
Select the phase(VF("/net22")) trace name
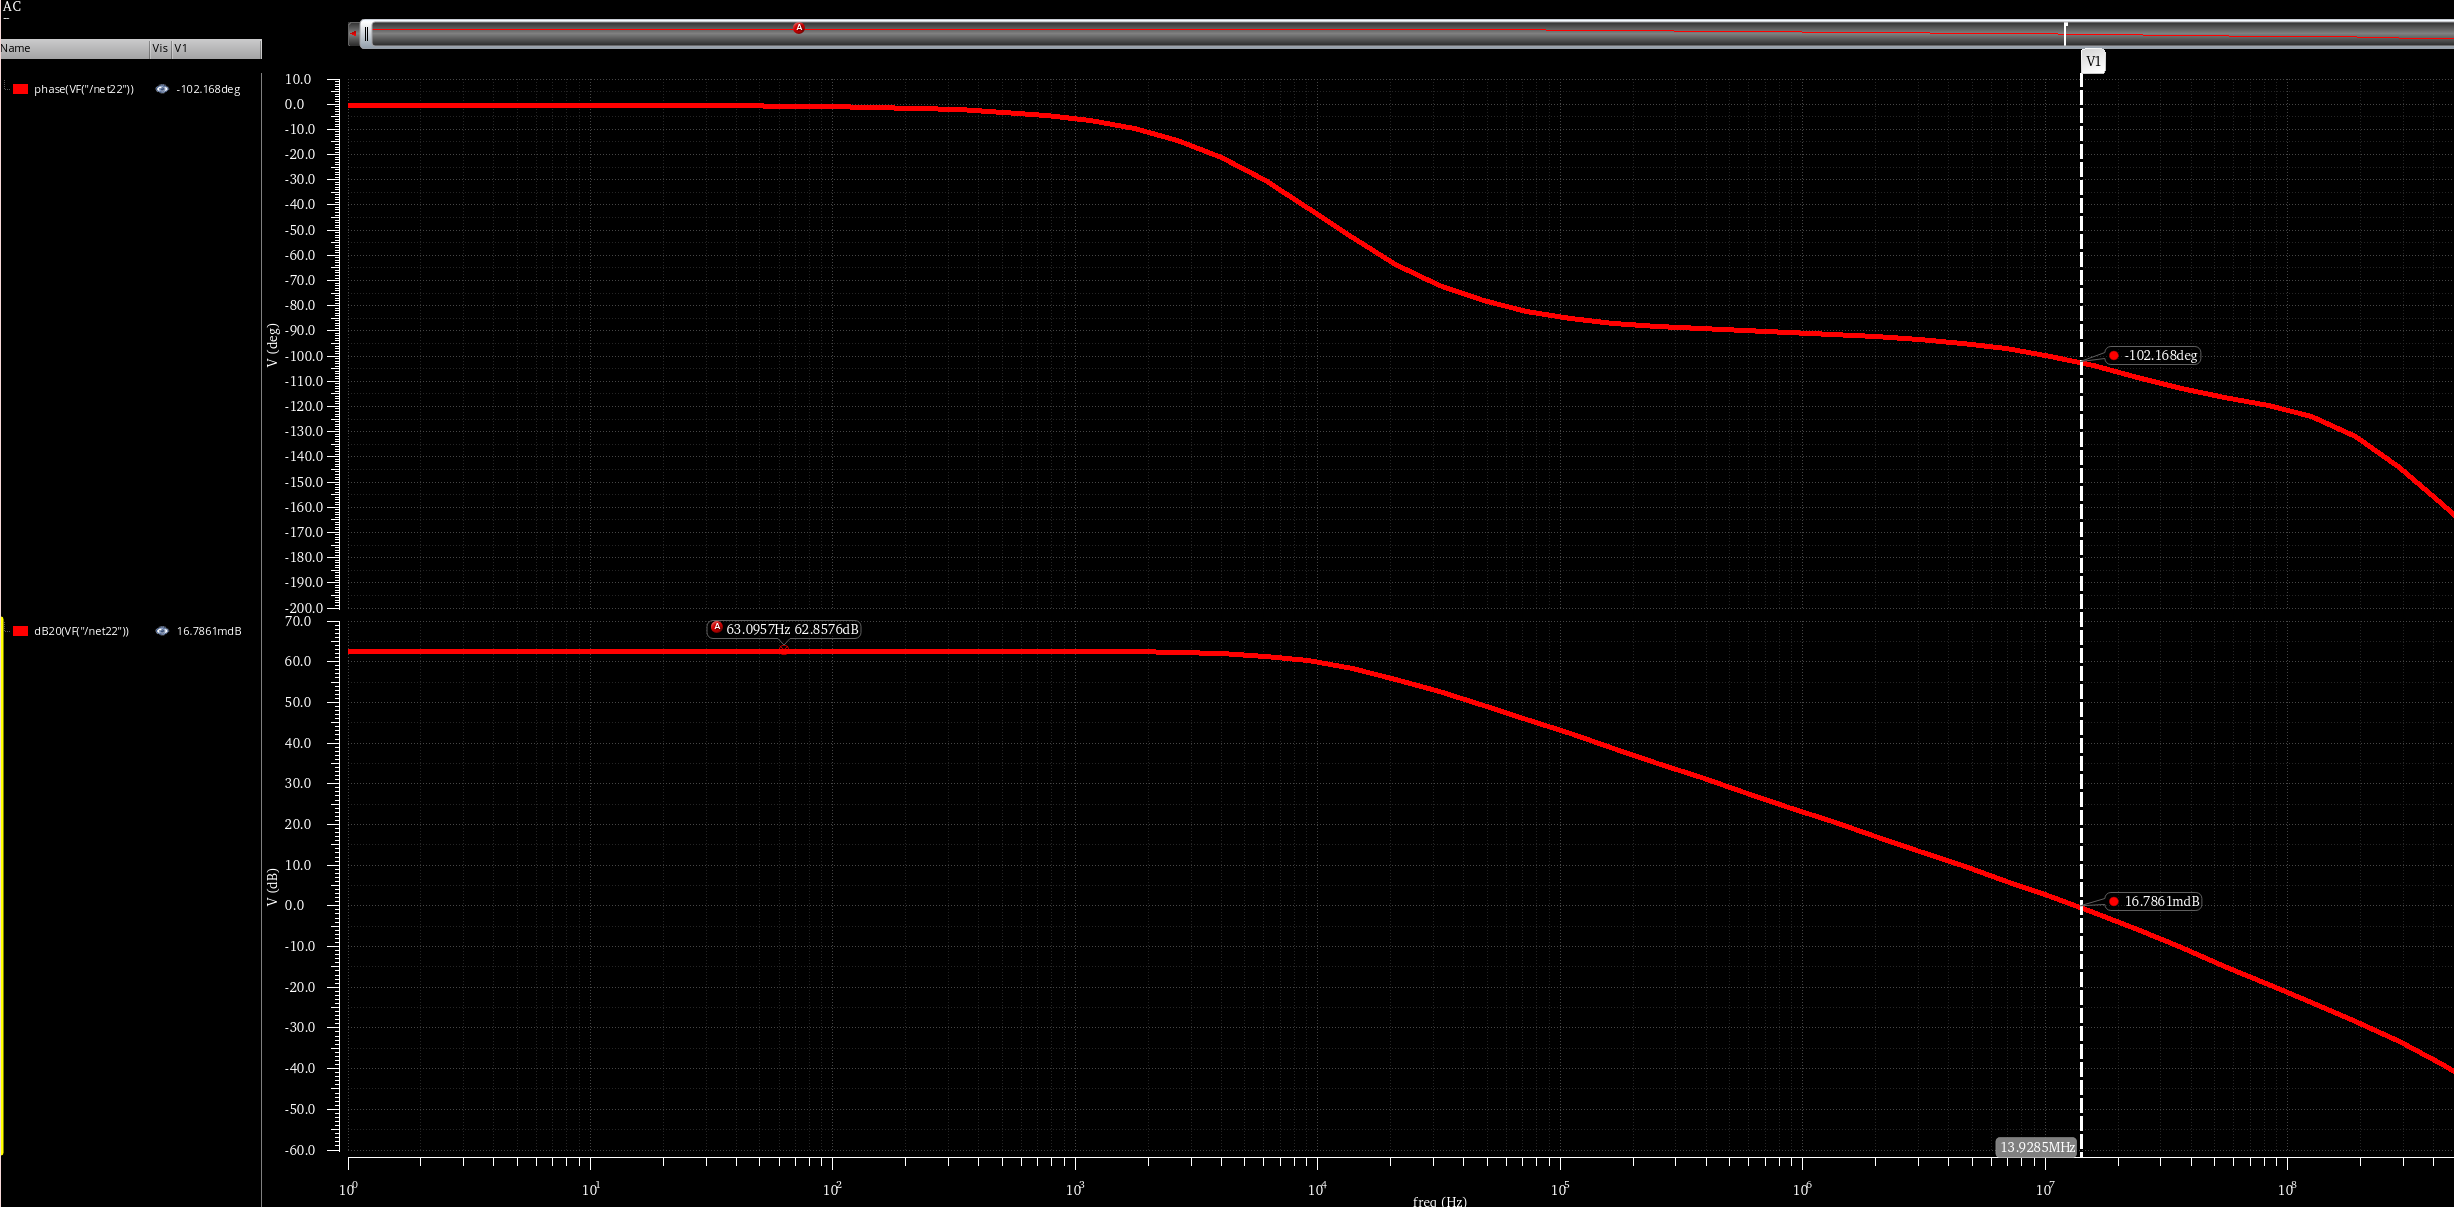click(83, 89)
